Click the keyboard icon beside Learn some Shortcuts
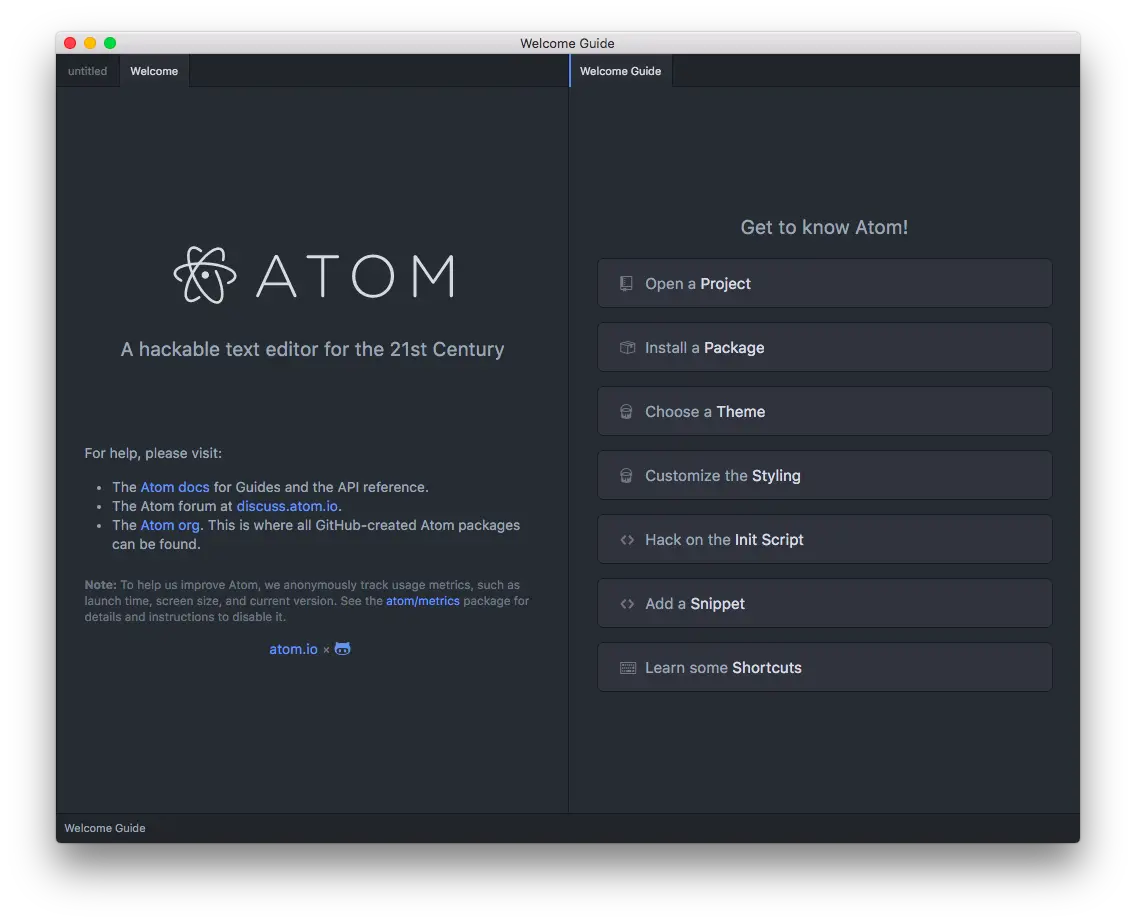Image resolution: width=1136 pixels, height=923 pixels. coord(628,668)
